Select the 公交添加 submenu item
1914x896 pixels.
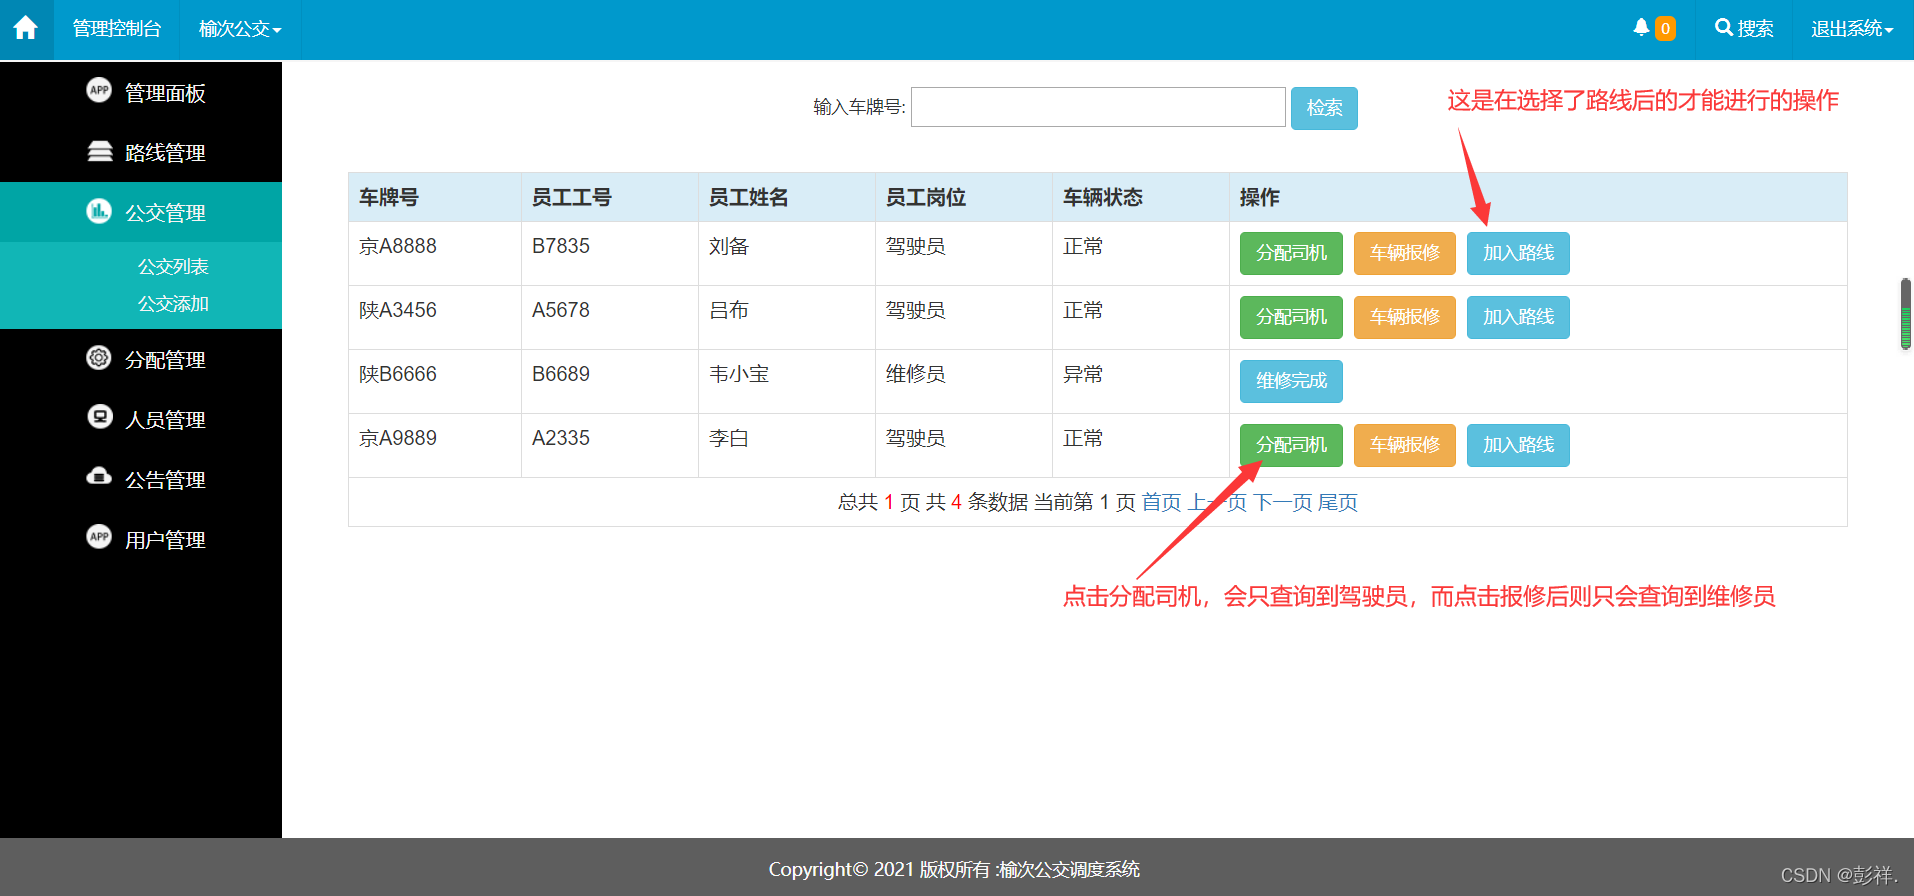pos(173,304)
